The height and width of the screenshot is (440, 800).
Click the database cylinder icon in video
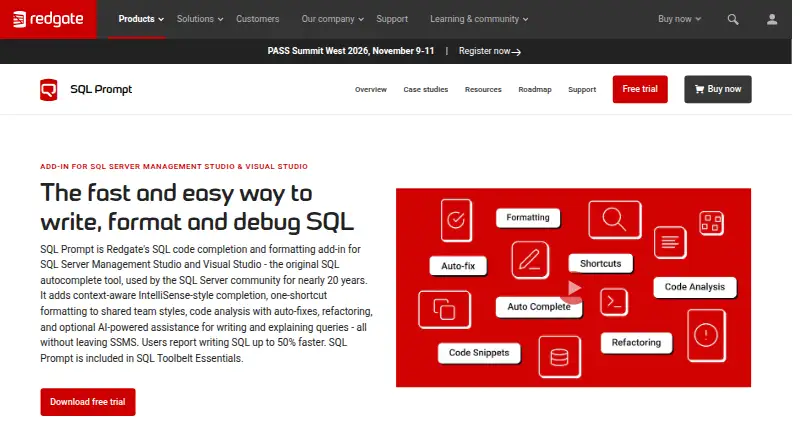point(559,357)
